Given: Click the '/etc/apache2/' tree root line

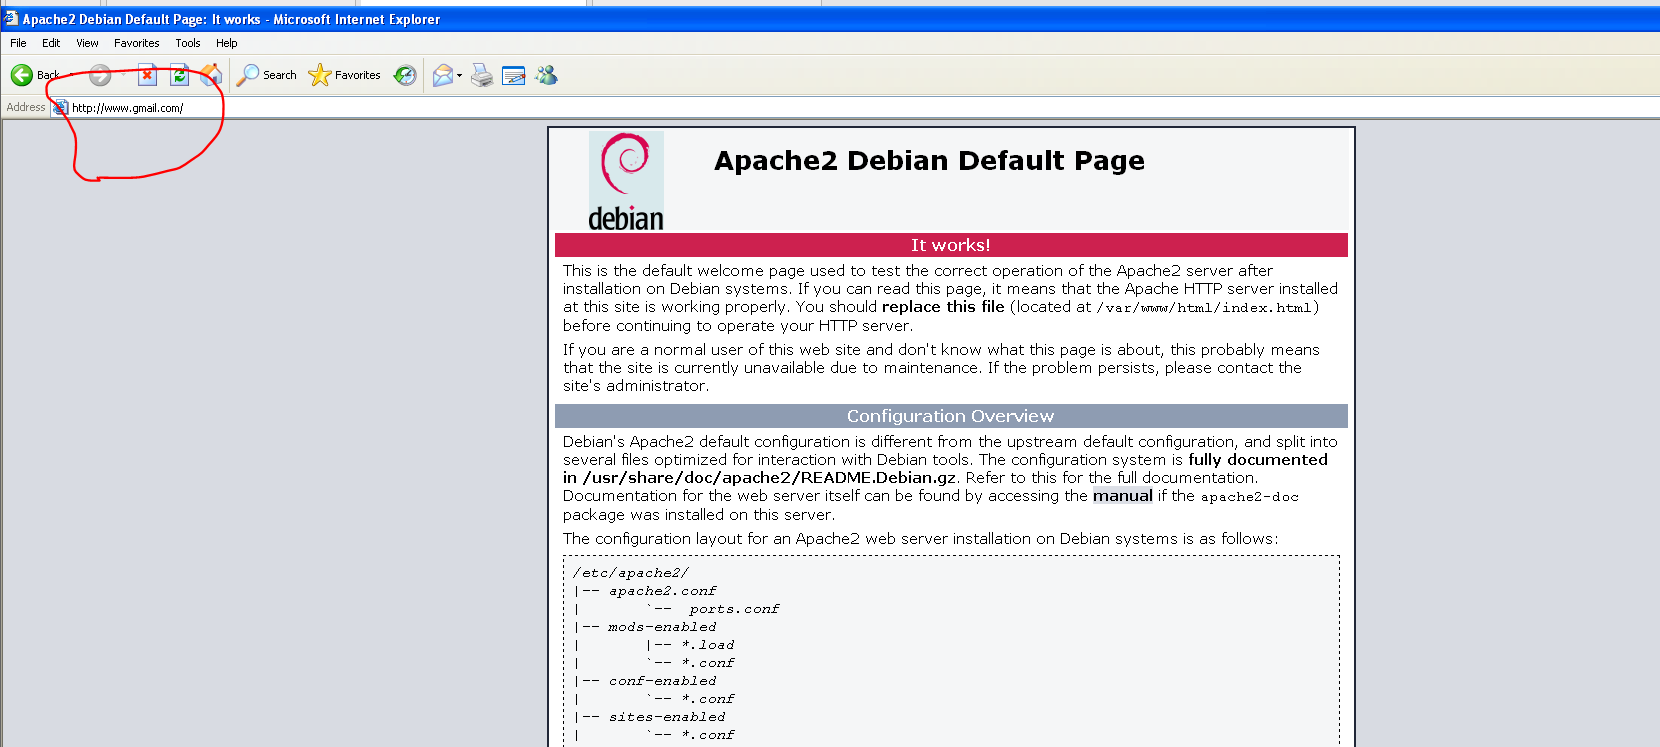Looking at the screenshot, I should coord(631,573).
